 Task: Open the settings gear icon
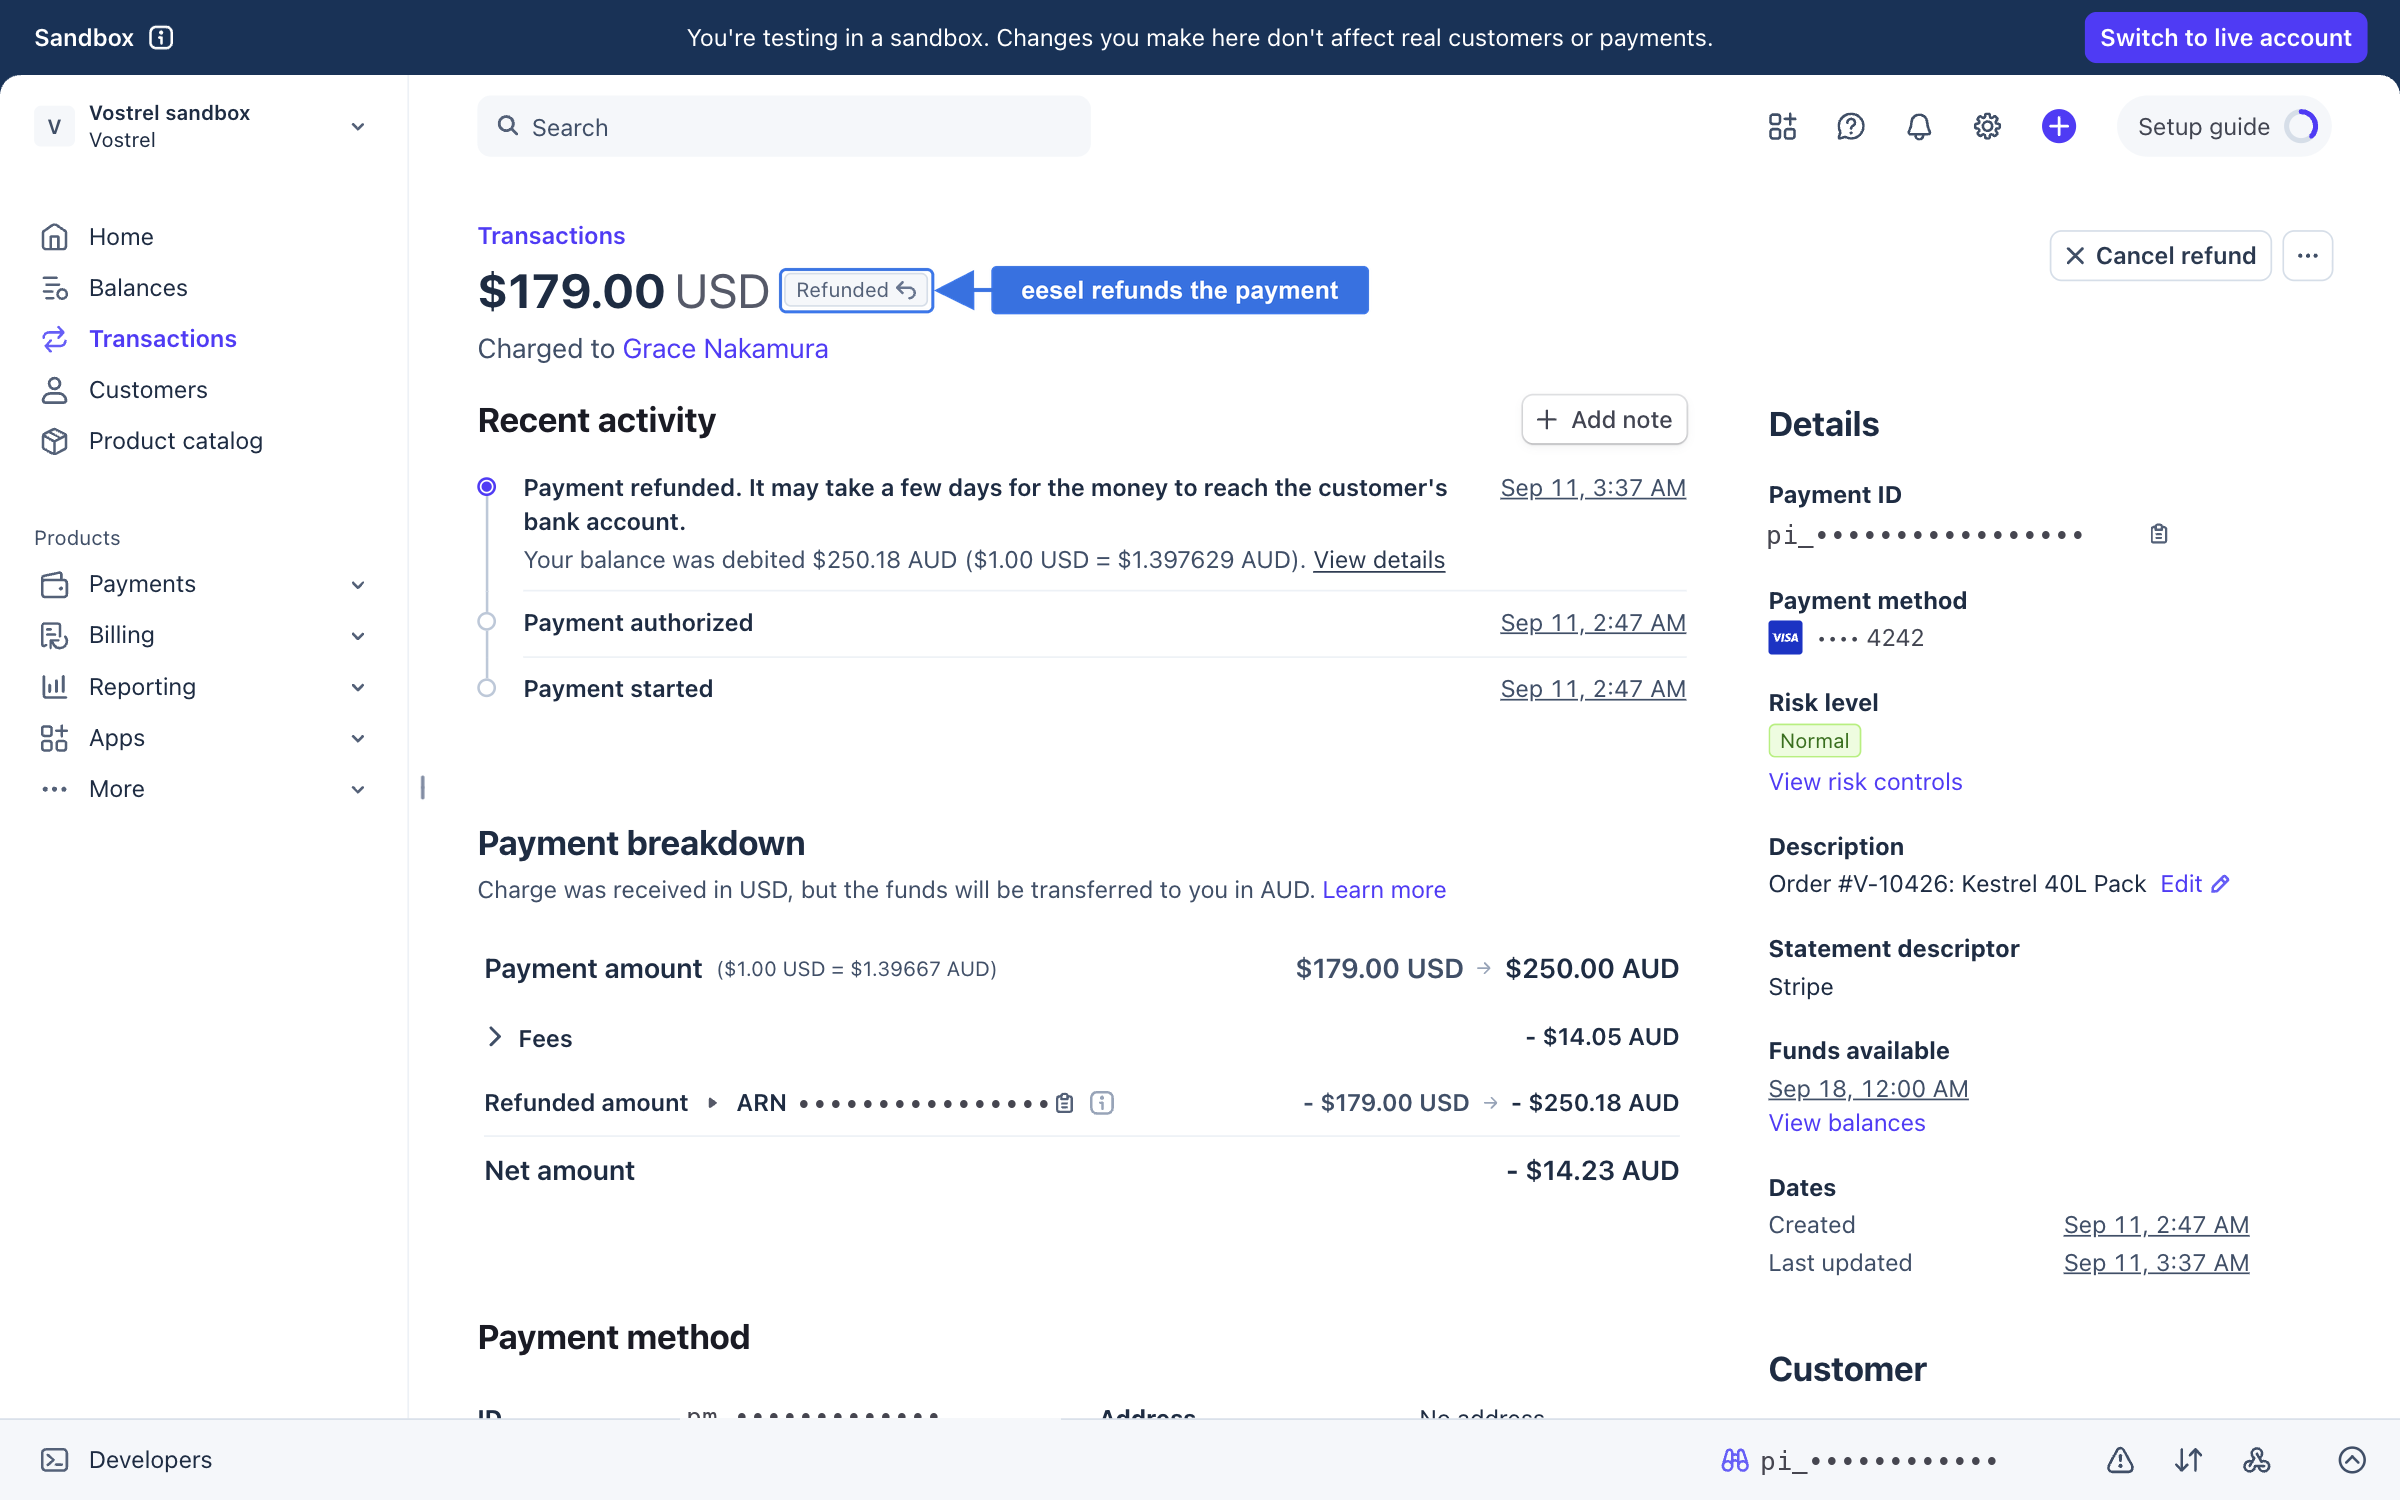(1986, 126)
